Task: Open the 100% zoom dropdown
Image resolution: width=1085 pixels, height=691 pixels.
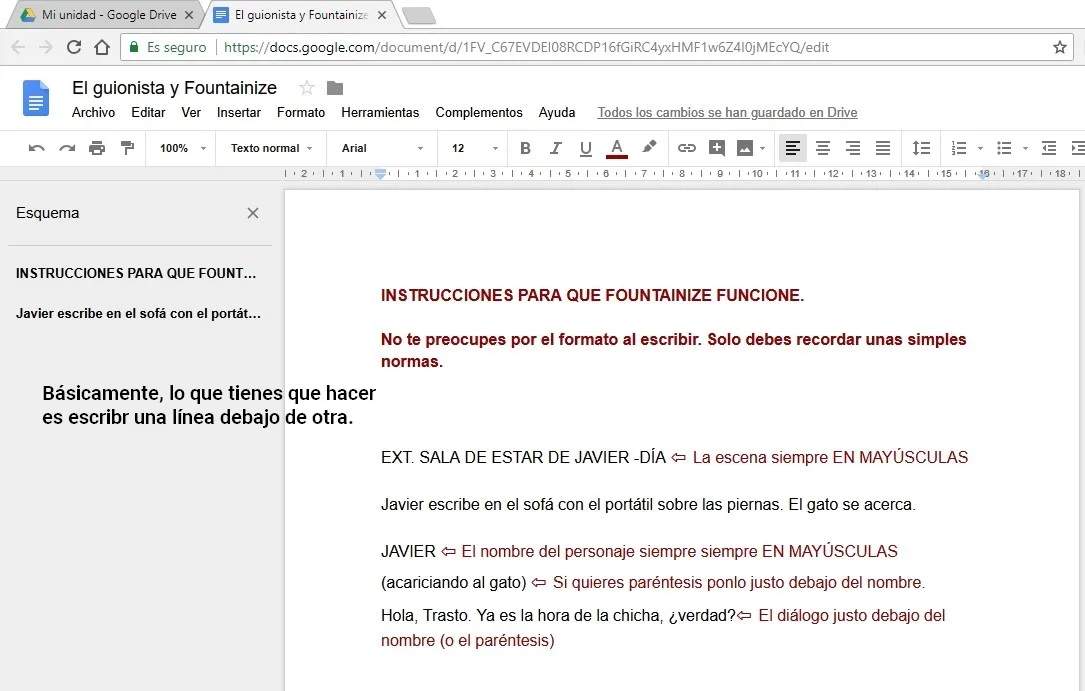Action: (182, 148)
